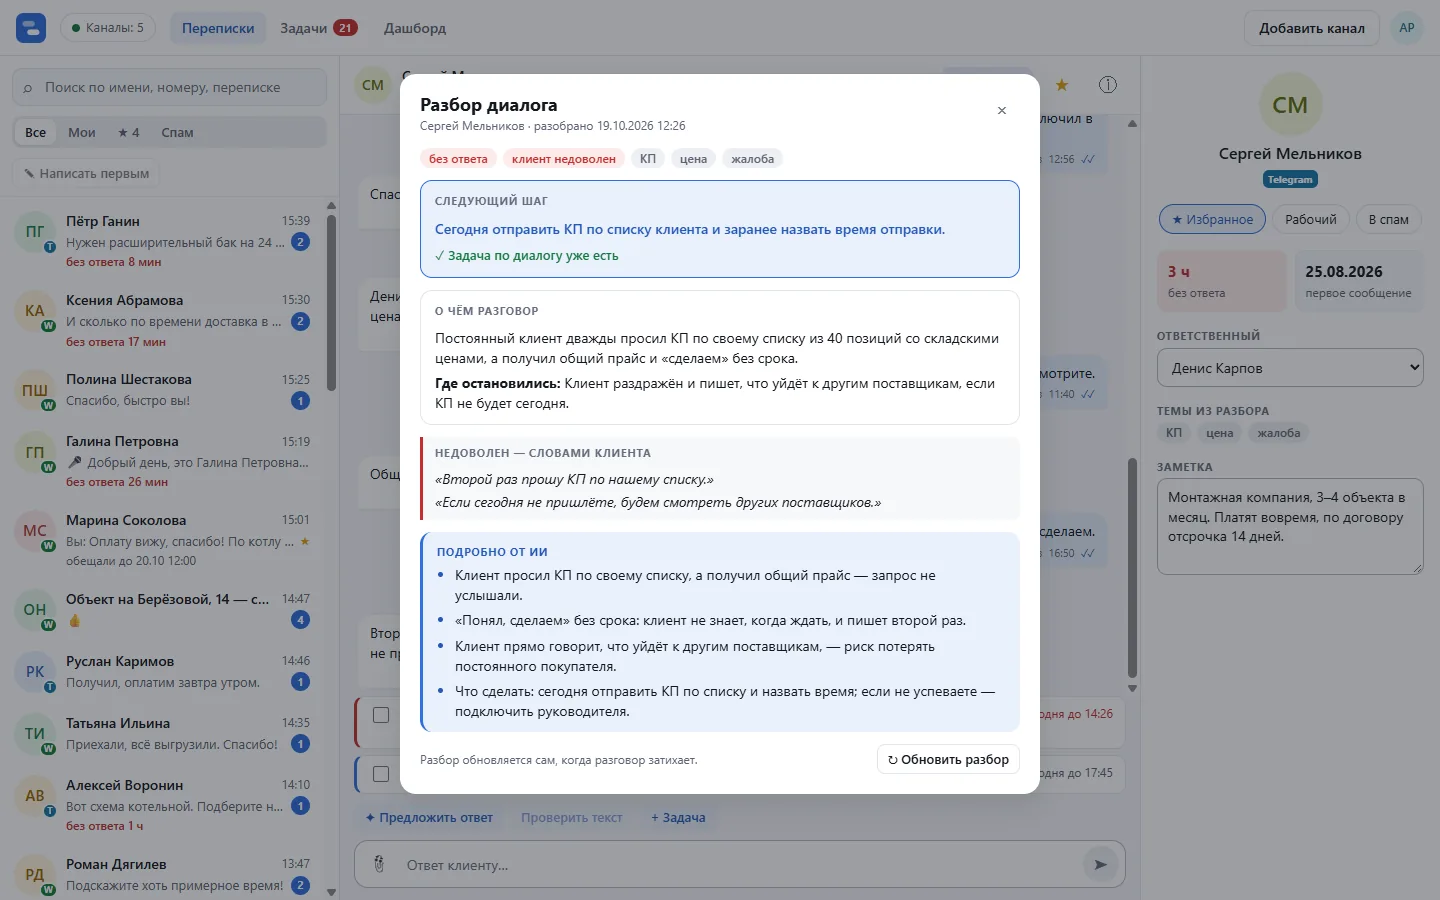Screen dimensions: 1440x900
Task: Toggle the В спам chip
Action: click(1388, 220)
